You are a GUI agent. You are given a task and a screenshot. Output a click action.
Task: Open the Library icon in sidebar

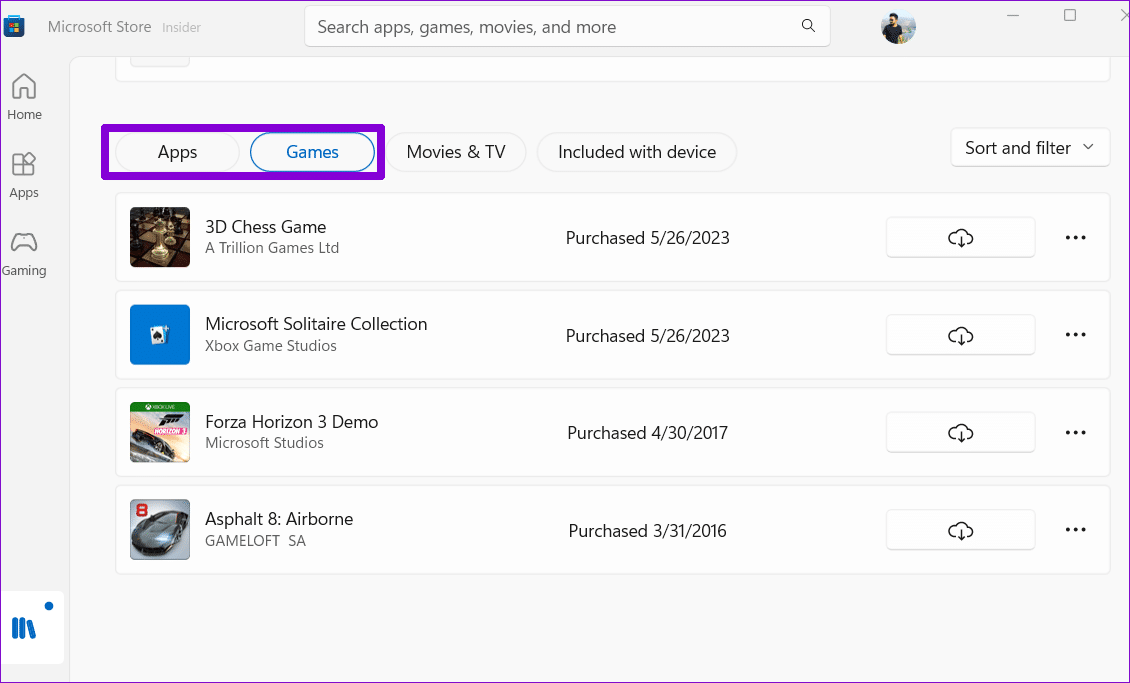pyautogui.click(x=24, y=628)
